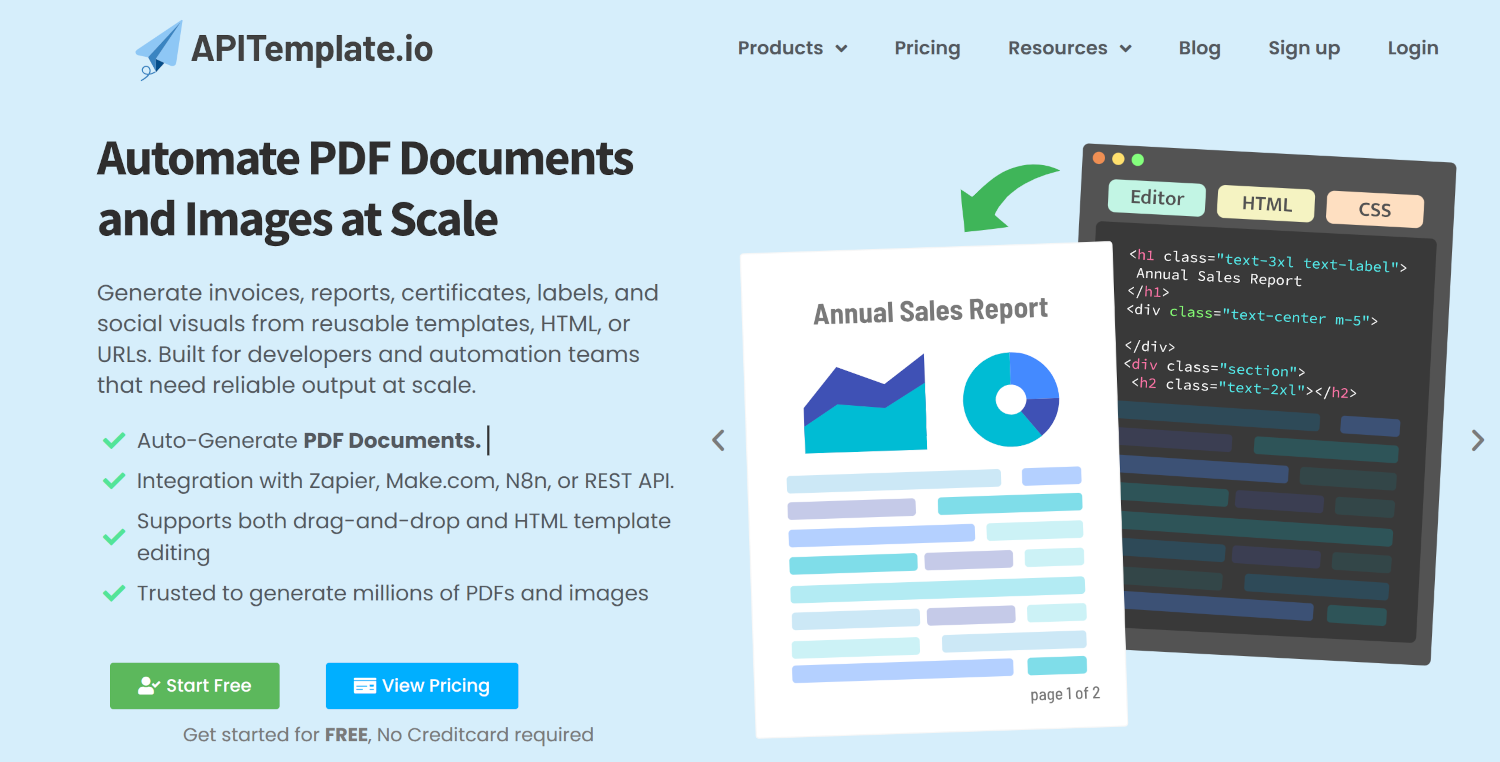Click the Sign up link

click(x=1303, y=47)
